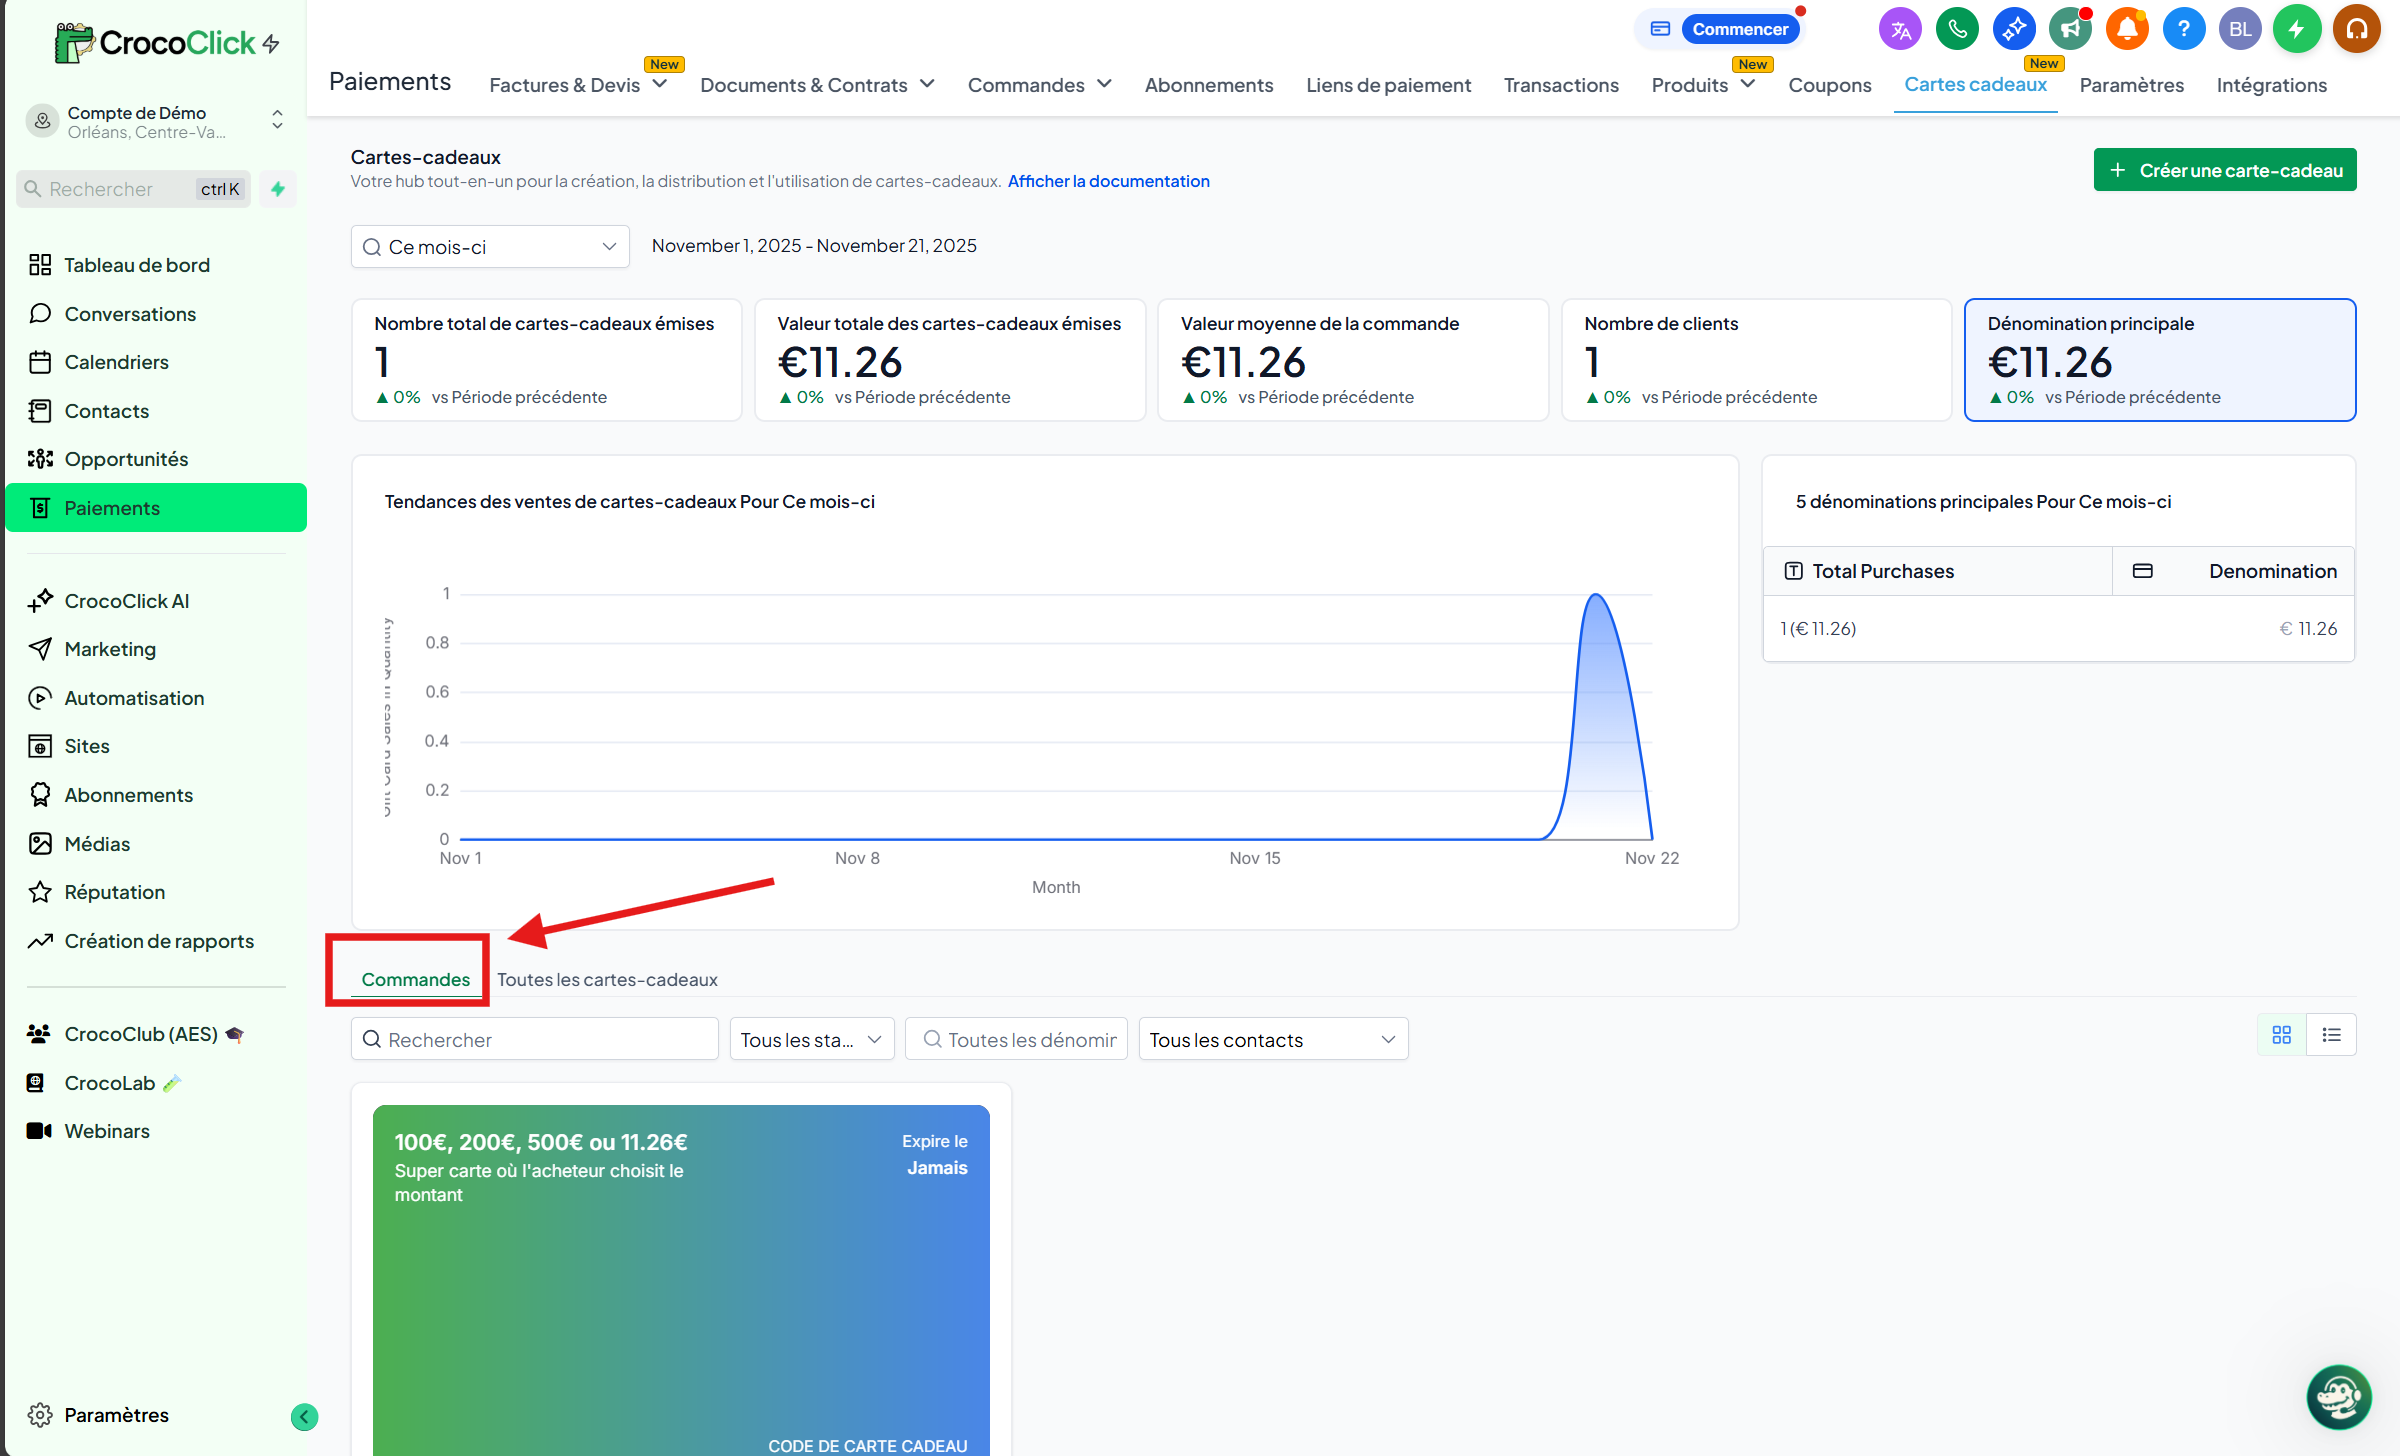The width and height of the screenshot is (2400, 1456).
Task: Open the orange notifications bell
Action: tap(2127, 29)
